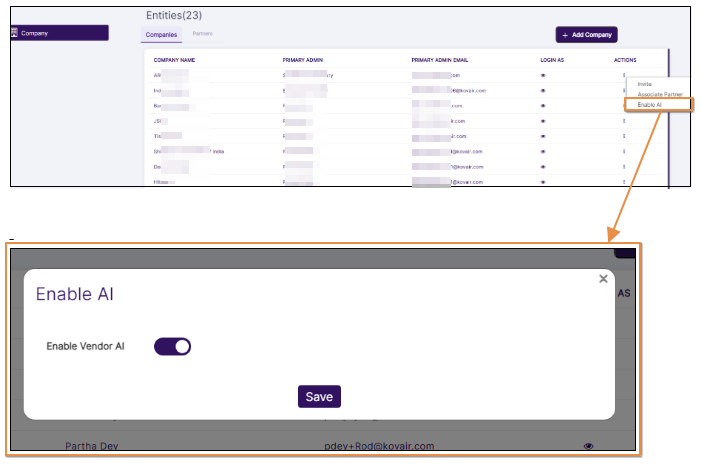The image size is (701, 464).
Task: Click the Login As eye for Tis row
Action: (x=543, y=136)
